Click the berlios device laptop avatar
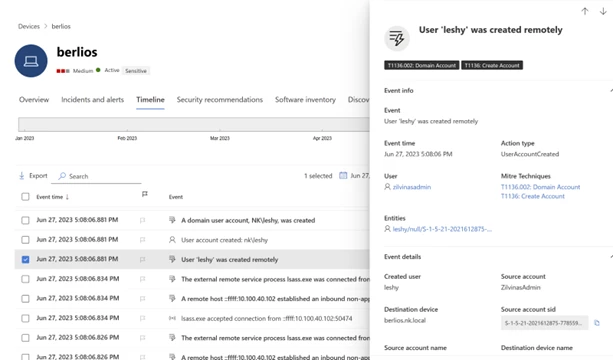 click(31, 61)
